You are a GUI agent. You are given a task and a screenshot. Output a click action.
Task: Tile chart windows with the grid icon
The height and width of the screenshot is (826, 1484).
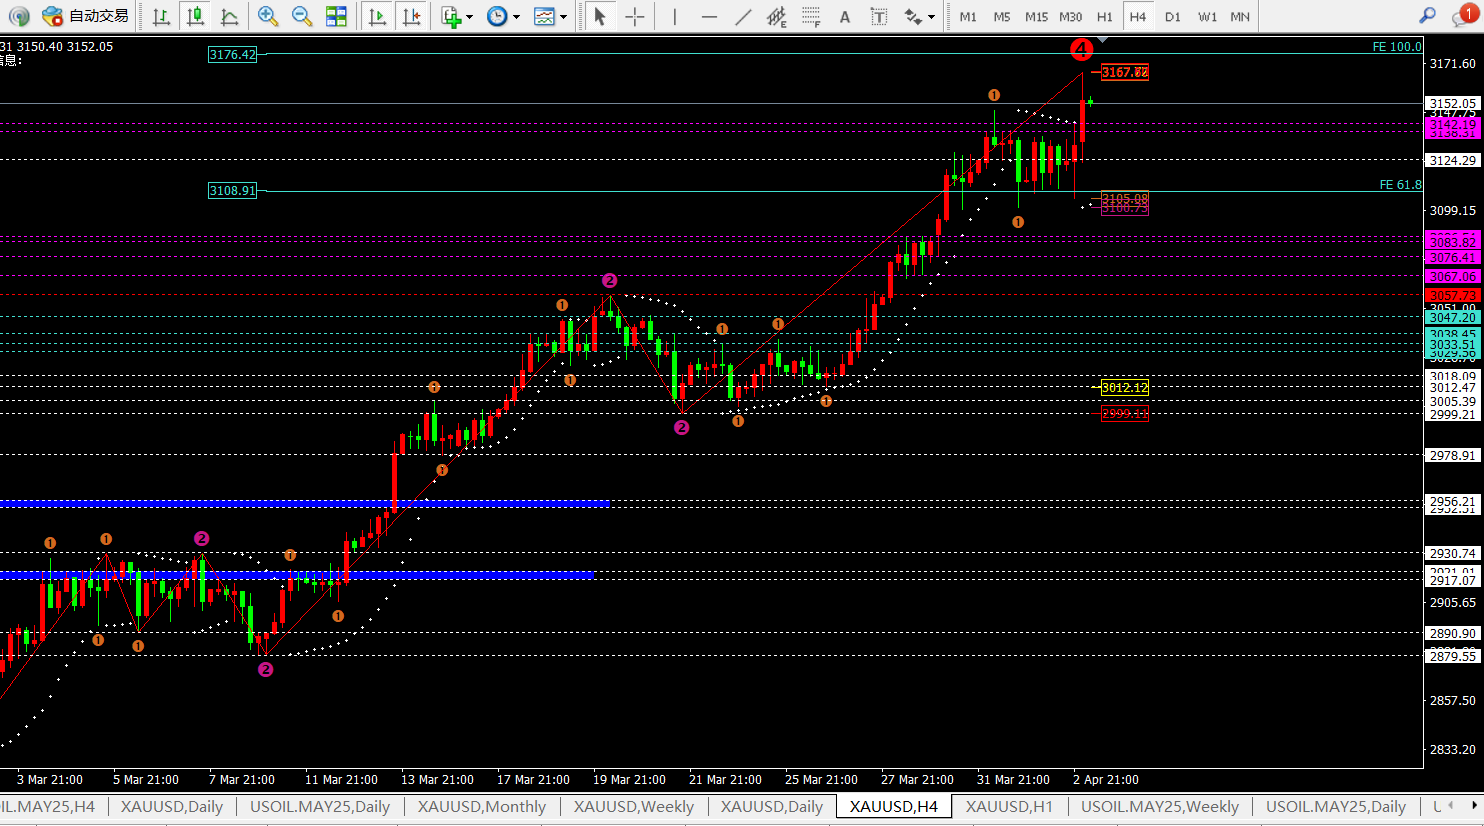pos(336,16)
